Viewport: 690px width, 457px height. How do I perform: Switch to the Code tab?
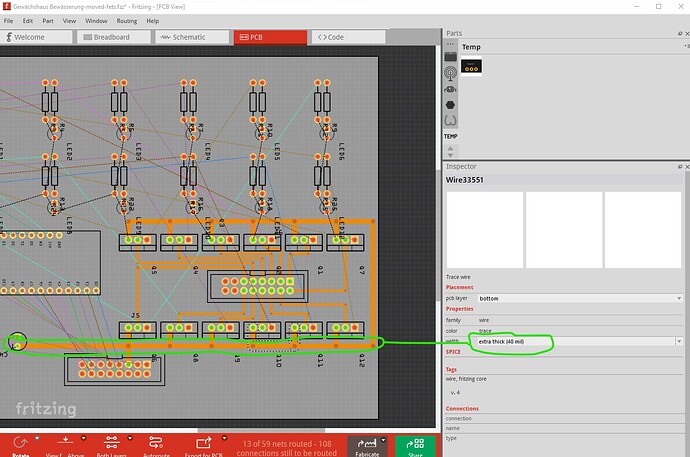click(348, 37)
